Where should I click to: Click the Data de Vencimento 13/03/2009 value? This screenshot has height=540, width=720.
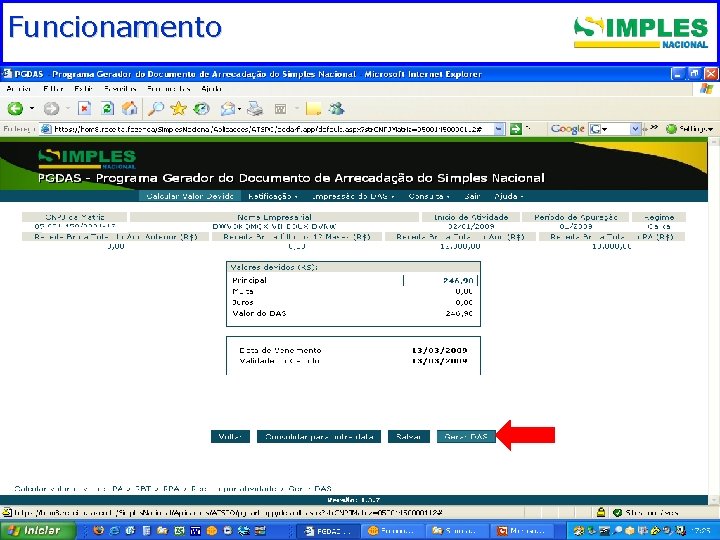tap(440, 350)
